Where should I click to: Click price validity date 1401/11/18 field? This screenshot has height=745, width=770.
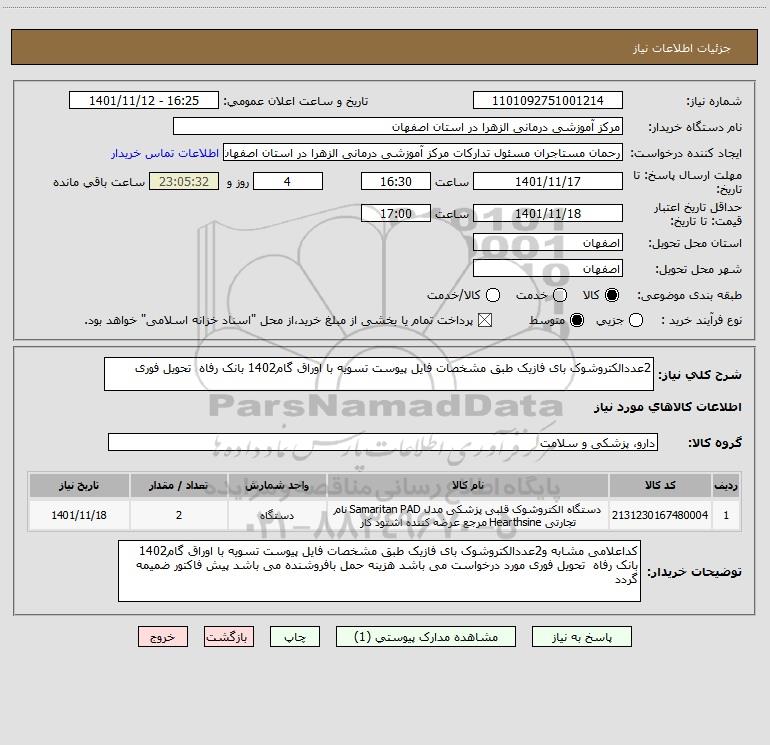click(548, 213)
